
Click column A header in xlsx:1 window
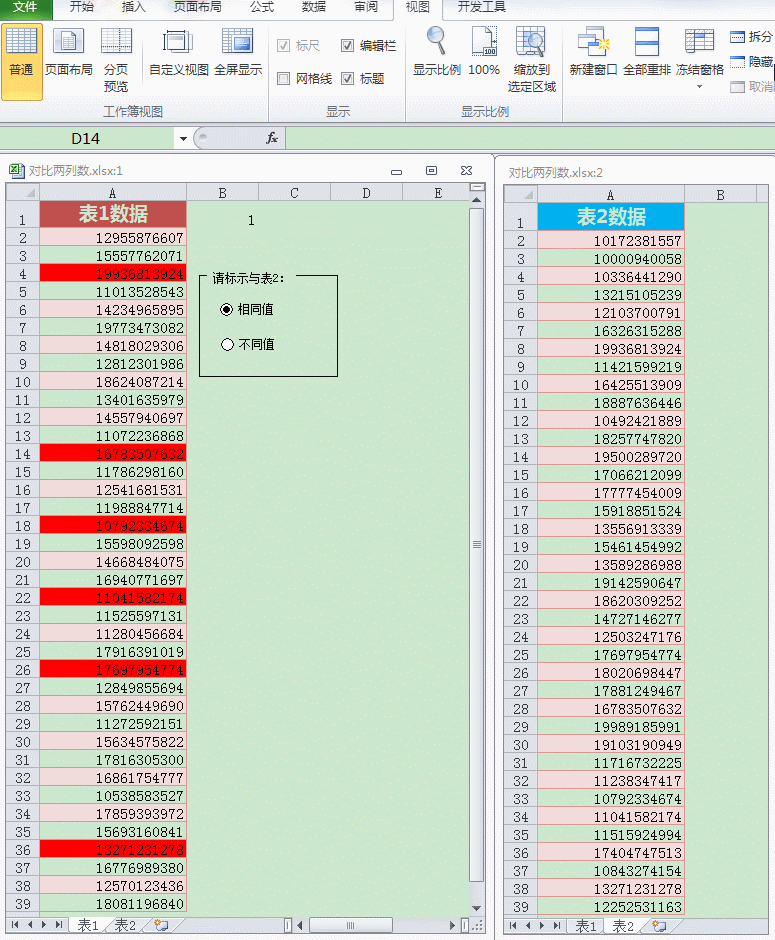point(113,193)
